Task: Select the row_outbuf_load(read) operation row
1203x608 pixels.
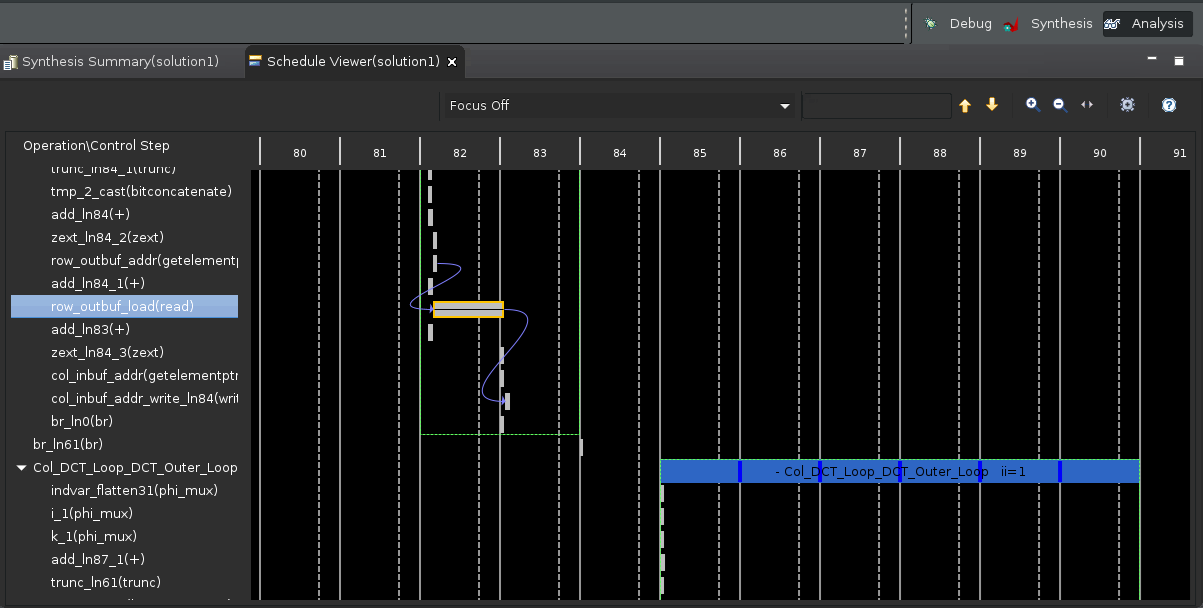Action: pyautogui.click(x=123, y=307)
